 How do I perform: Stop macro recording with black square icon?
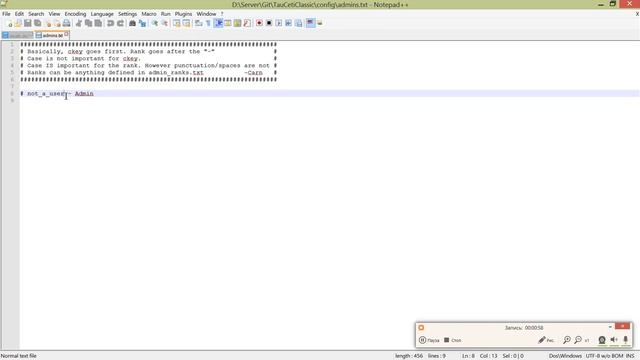point(269,23)
